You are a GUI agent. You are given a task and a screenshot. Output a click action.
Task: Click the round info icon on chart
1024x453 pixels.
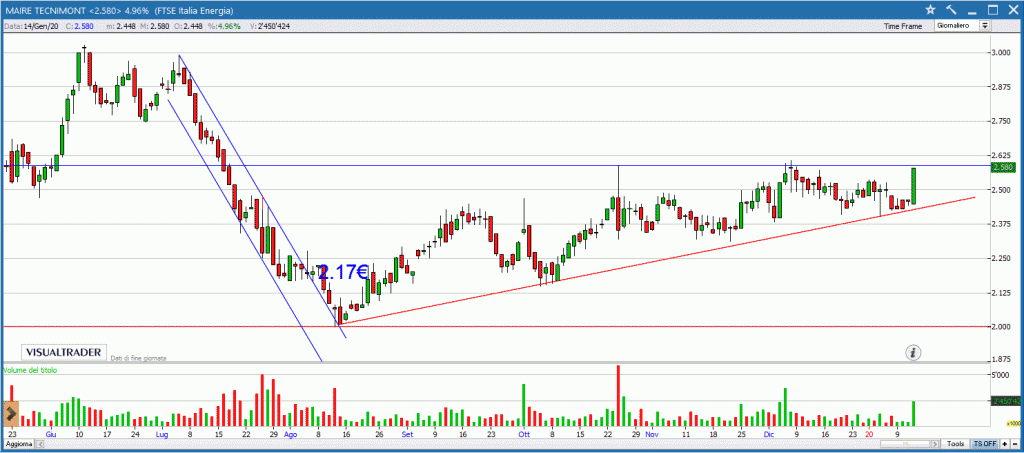913,353
